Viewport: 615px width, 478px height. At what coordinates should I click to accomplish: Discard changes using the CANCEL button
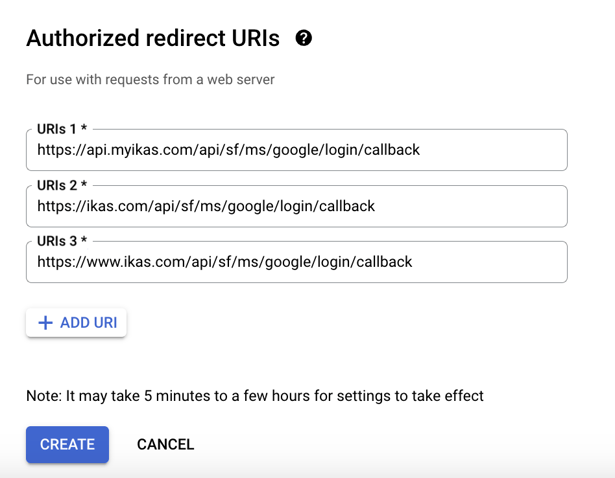pos(166,444)
